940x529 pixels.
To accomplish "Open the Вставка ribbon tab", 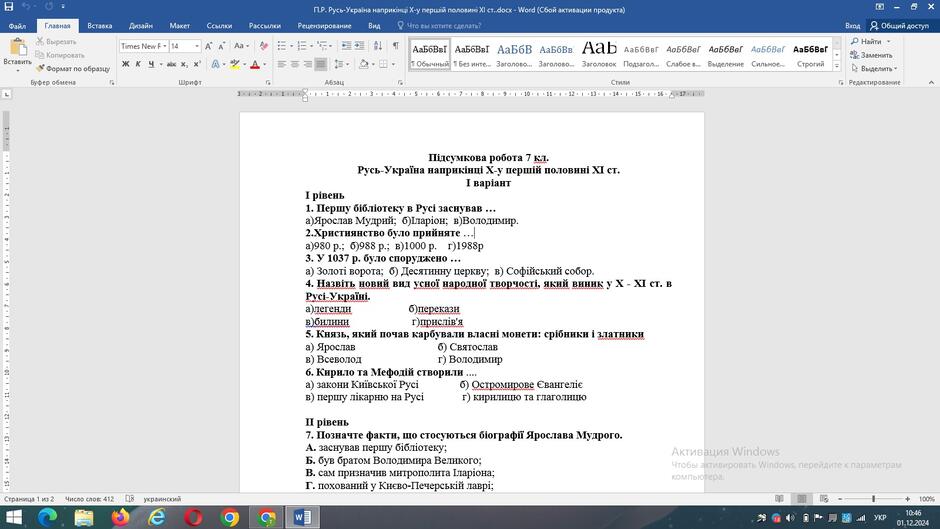I will (100, 26).
